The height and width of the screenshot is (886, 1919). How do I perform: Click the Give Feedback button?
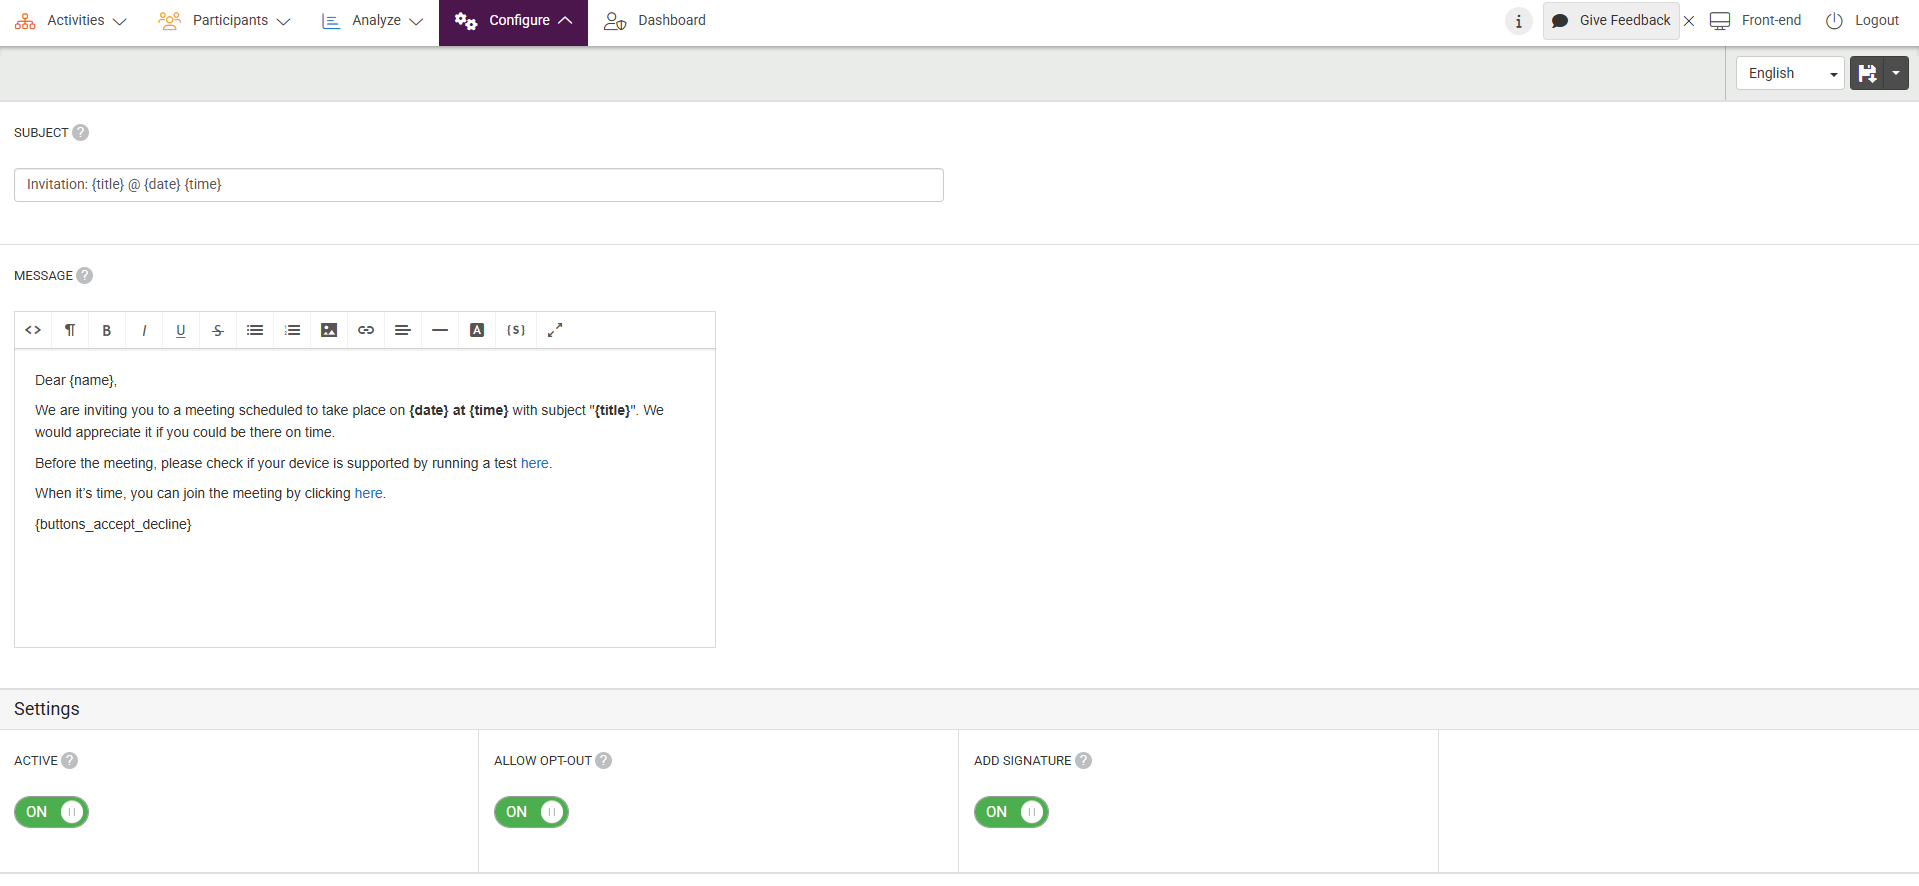pos(1611,21)
